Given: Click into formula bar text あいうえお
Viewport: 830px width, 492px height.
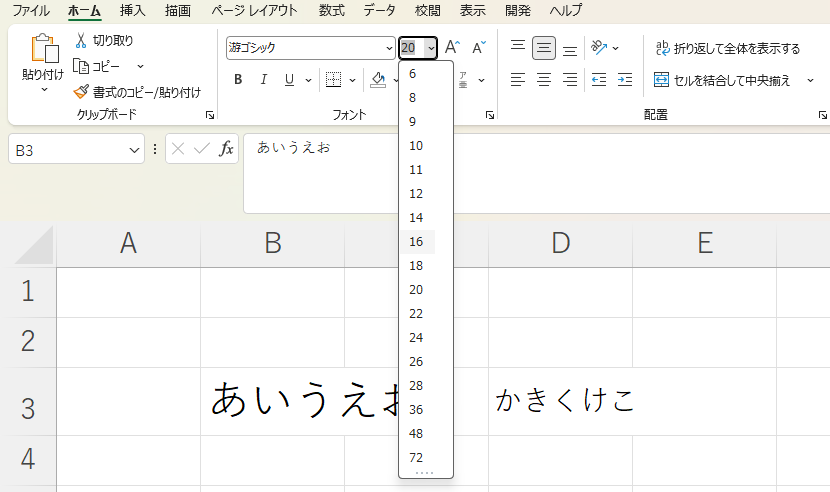Looking at the screenshot, I should [x=294, y=148].
